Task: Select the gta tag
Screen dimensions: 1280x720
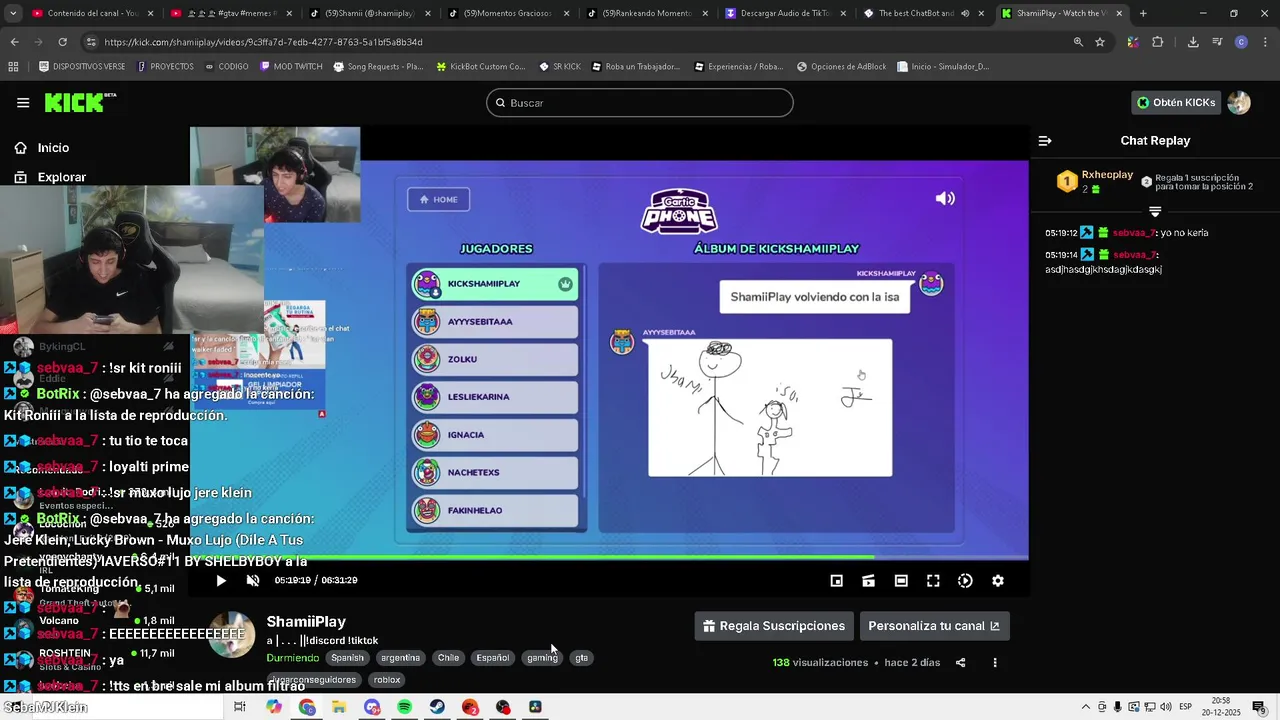Action: [x=582, y=658]
